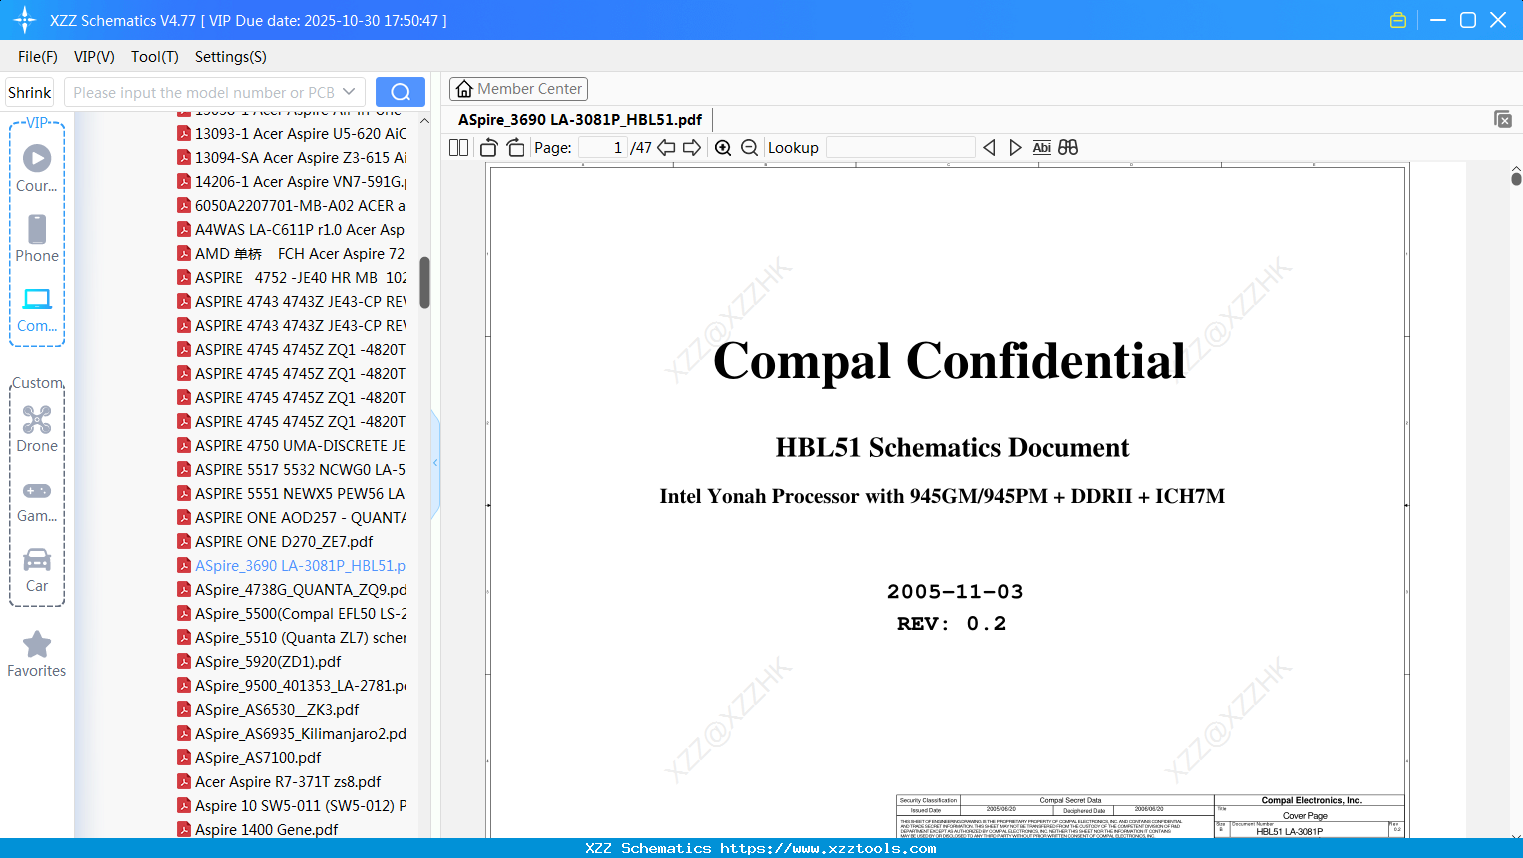Viewport: 1523px width, 858px height.
Task: Open file ASPIRE 4750 UMA-DISCRETE JE
Action: point(292,446)
